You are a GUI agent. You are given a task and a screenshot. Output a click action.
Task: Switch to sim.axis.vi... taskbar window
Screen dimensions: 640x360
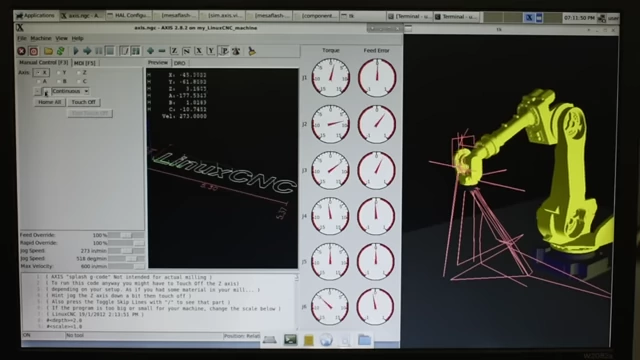click(x=222, y=16)
